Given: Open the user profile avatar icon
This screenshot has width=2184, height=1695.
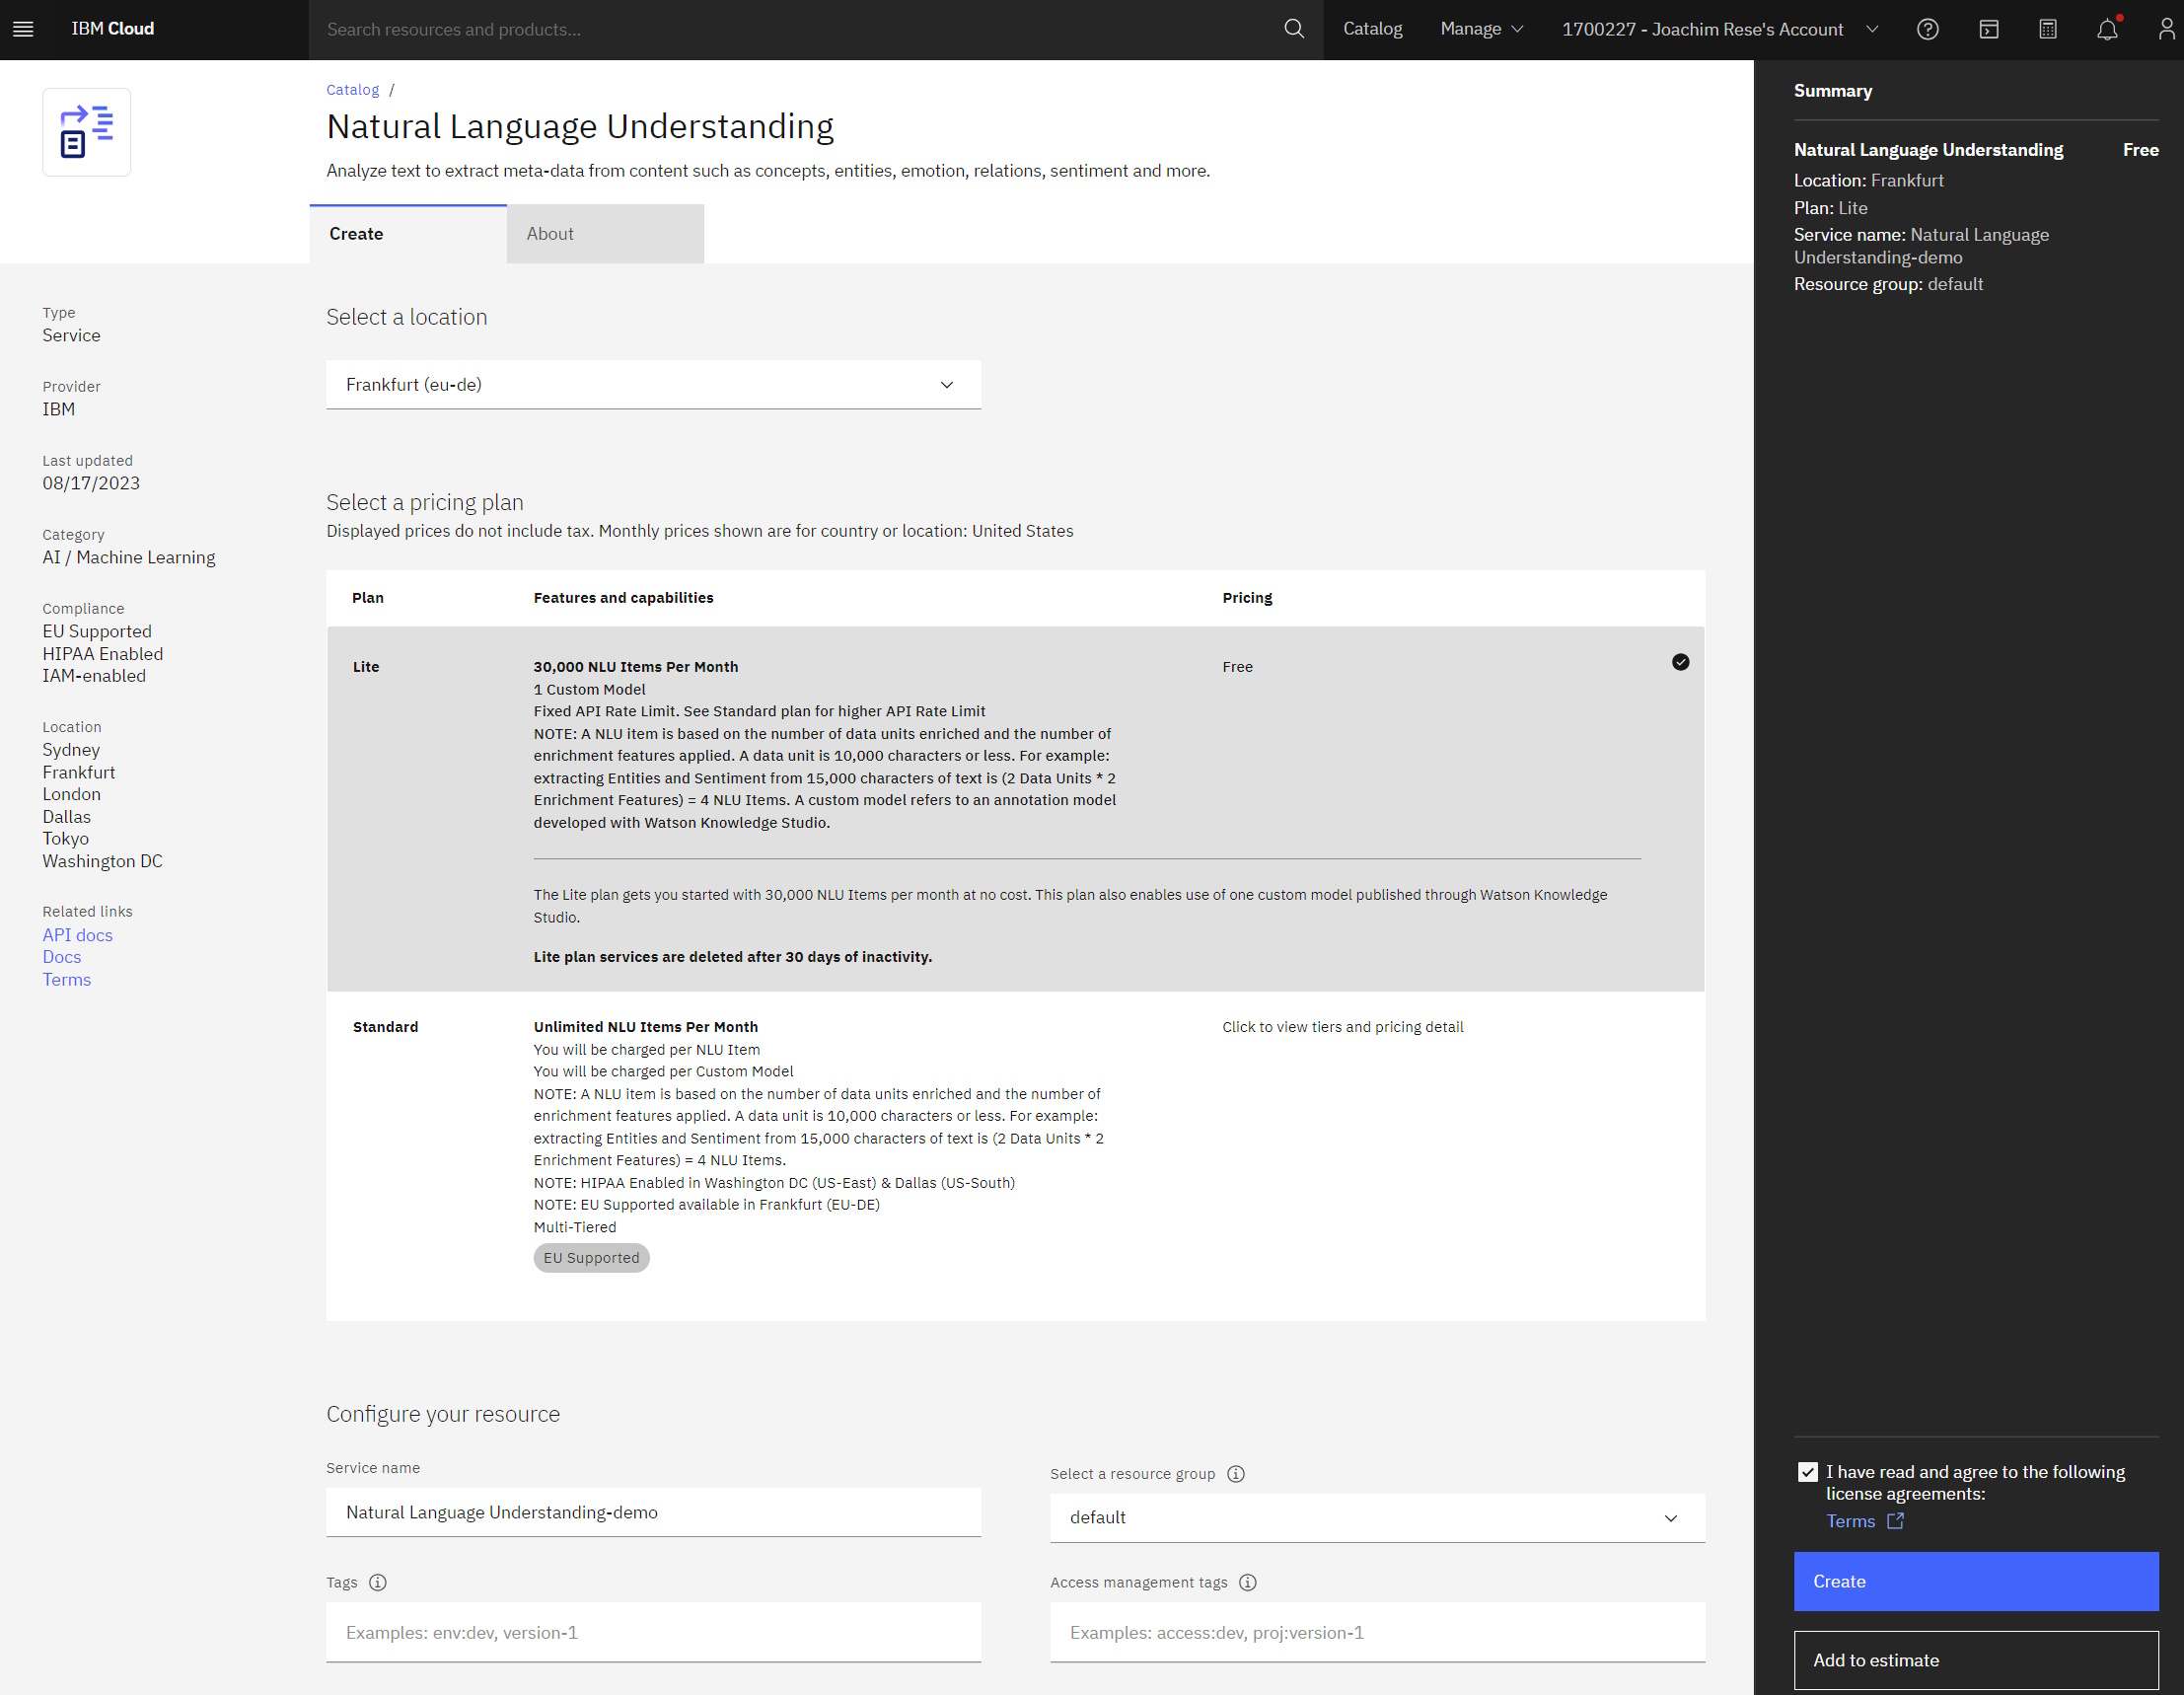Looking at the screenshot, I should (2167, 29).
